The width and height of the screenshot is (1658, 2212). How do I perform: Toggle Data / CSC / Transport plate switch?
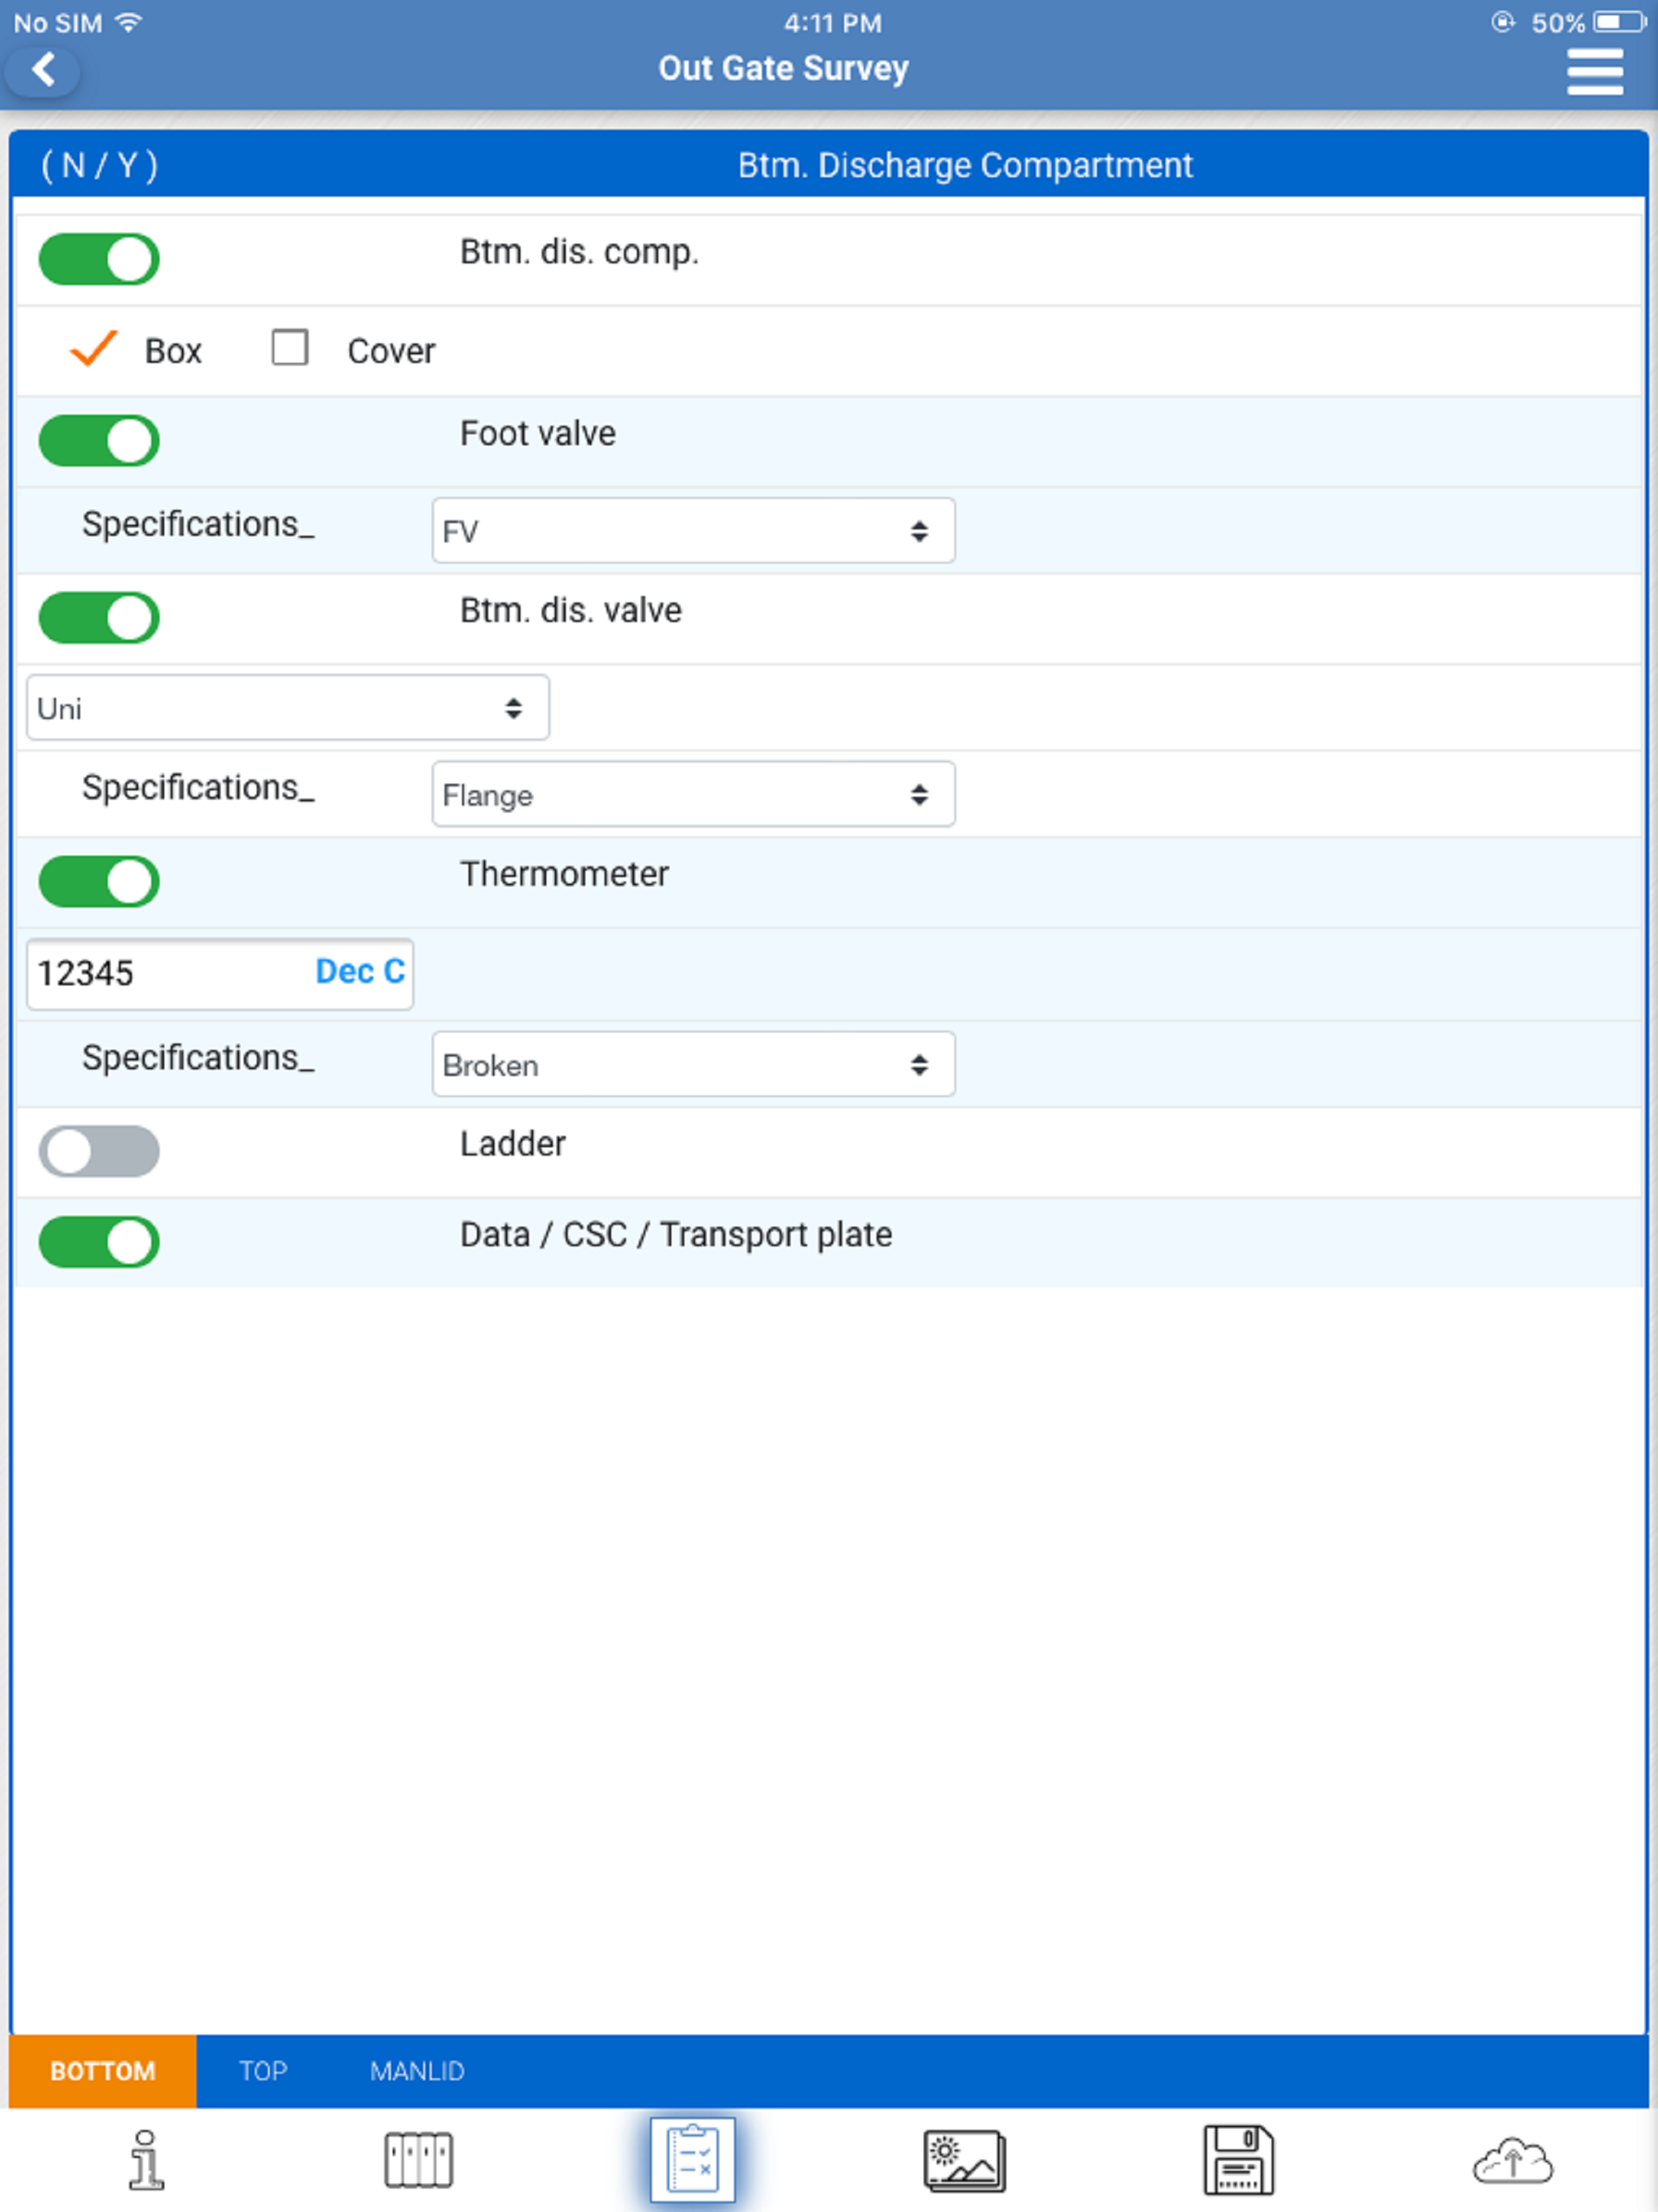click(99, 1243)
